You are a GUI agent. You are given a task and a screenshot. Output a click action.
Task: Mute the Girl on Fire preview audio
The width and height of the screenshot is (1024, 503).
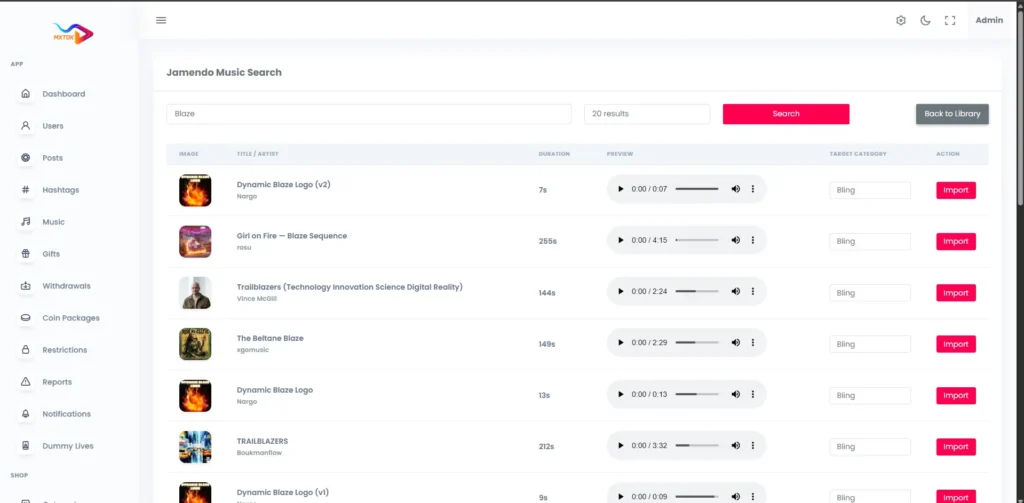click(x=736, y=240)
